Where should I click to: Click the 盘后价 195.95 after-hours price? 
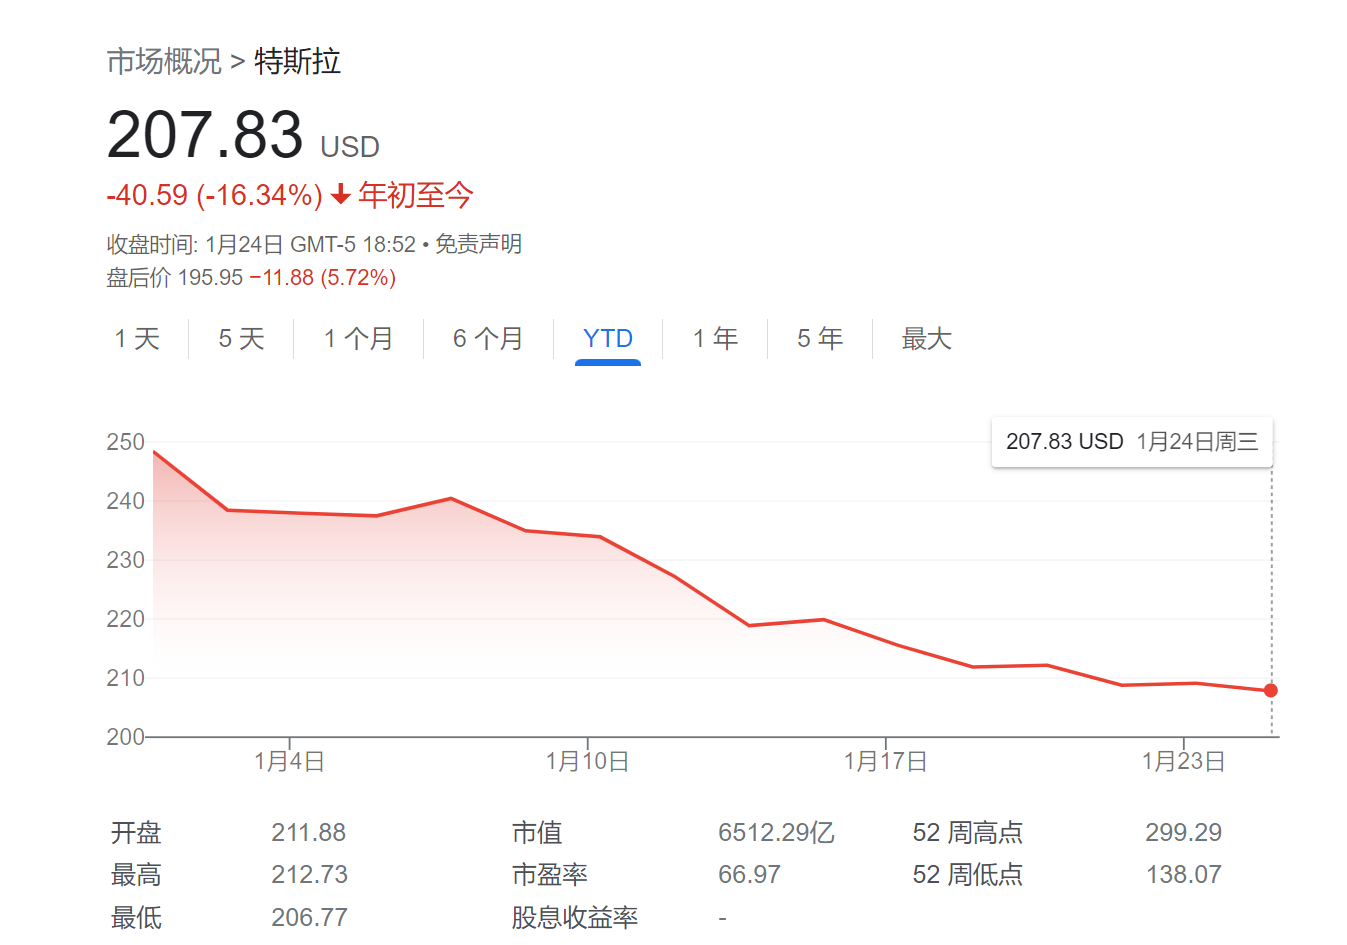coord(175,278)
